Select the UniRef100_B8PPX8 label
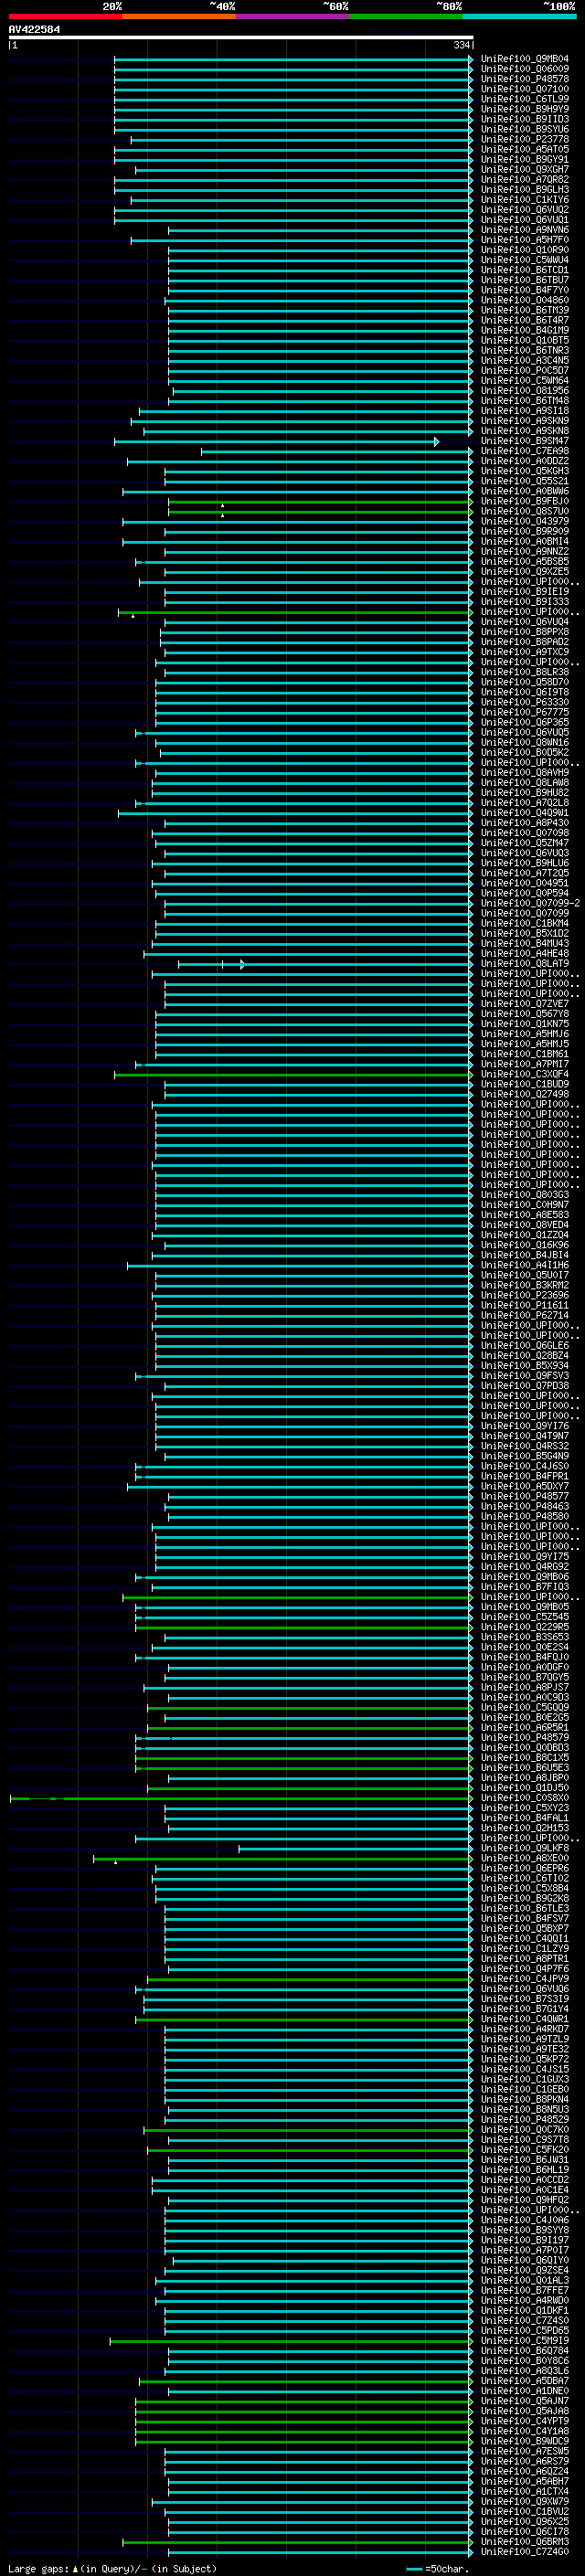Image resolution: width=585 pixels, height=2576 pixels. point(525,632)
